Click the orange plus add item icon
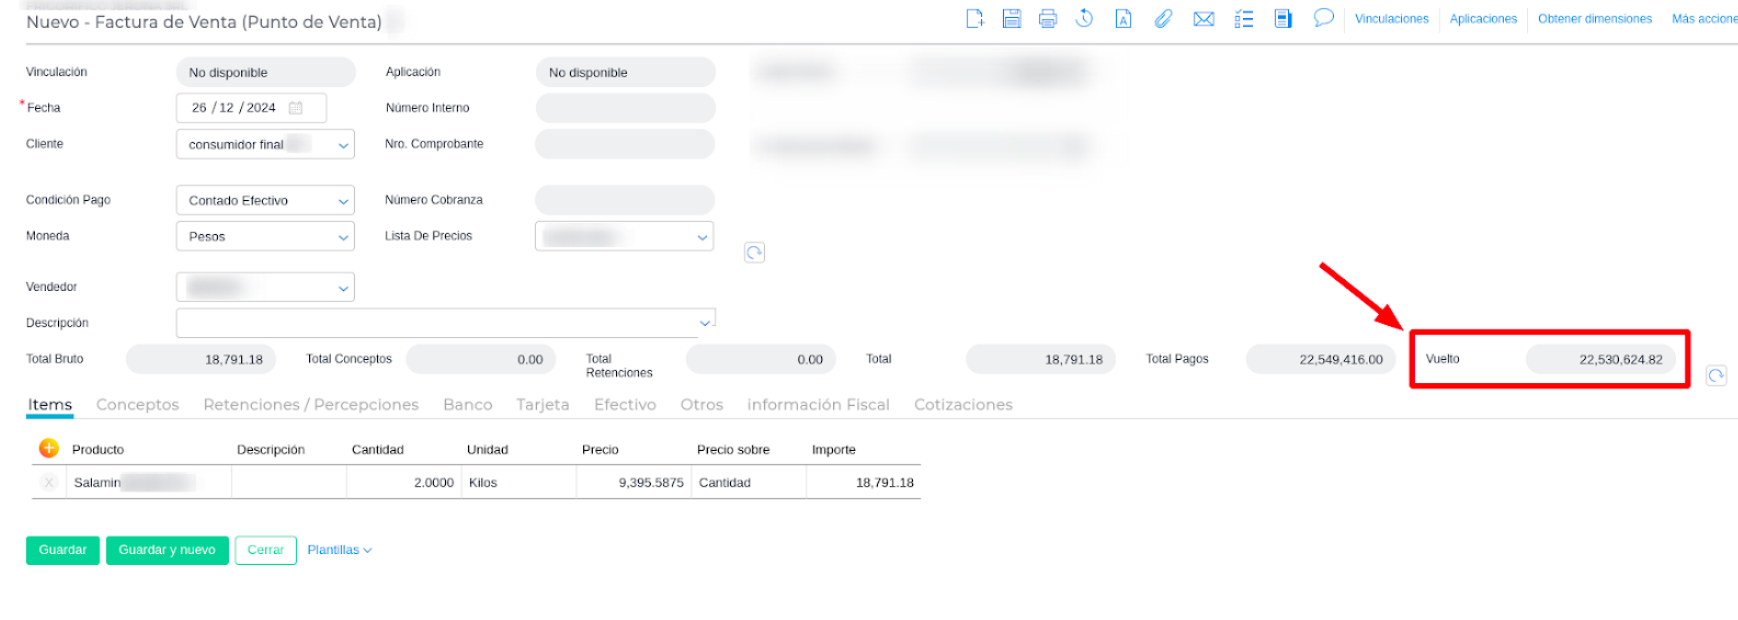The width and height of the screenshot is (1738, 620). point(48,448)
